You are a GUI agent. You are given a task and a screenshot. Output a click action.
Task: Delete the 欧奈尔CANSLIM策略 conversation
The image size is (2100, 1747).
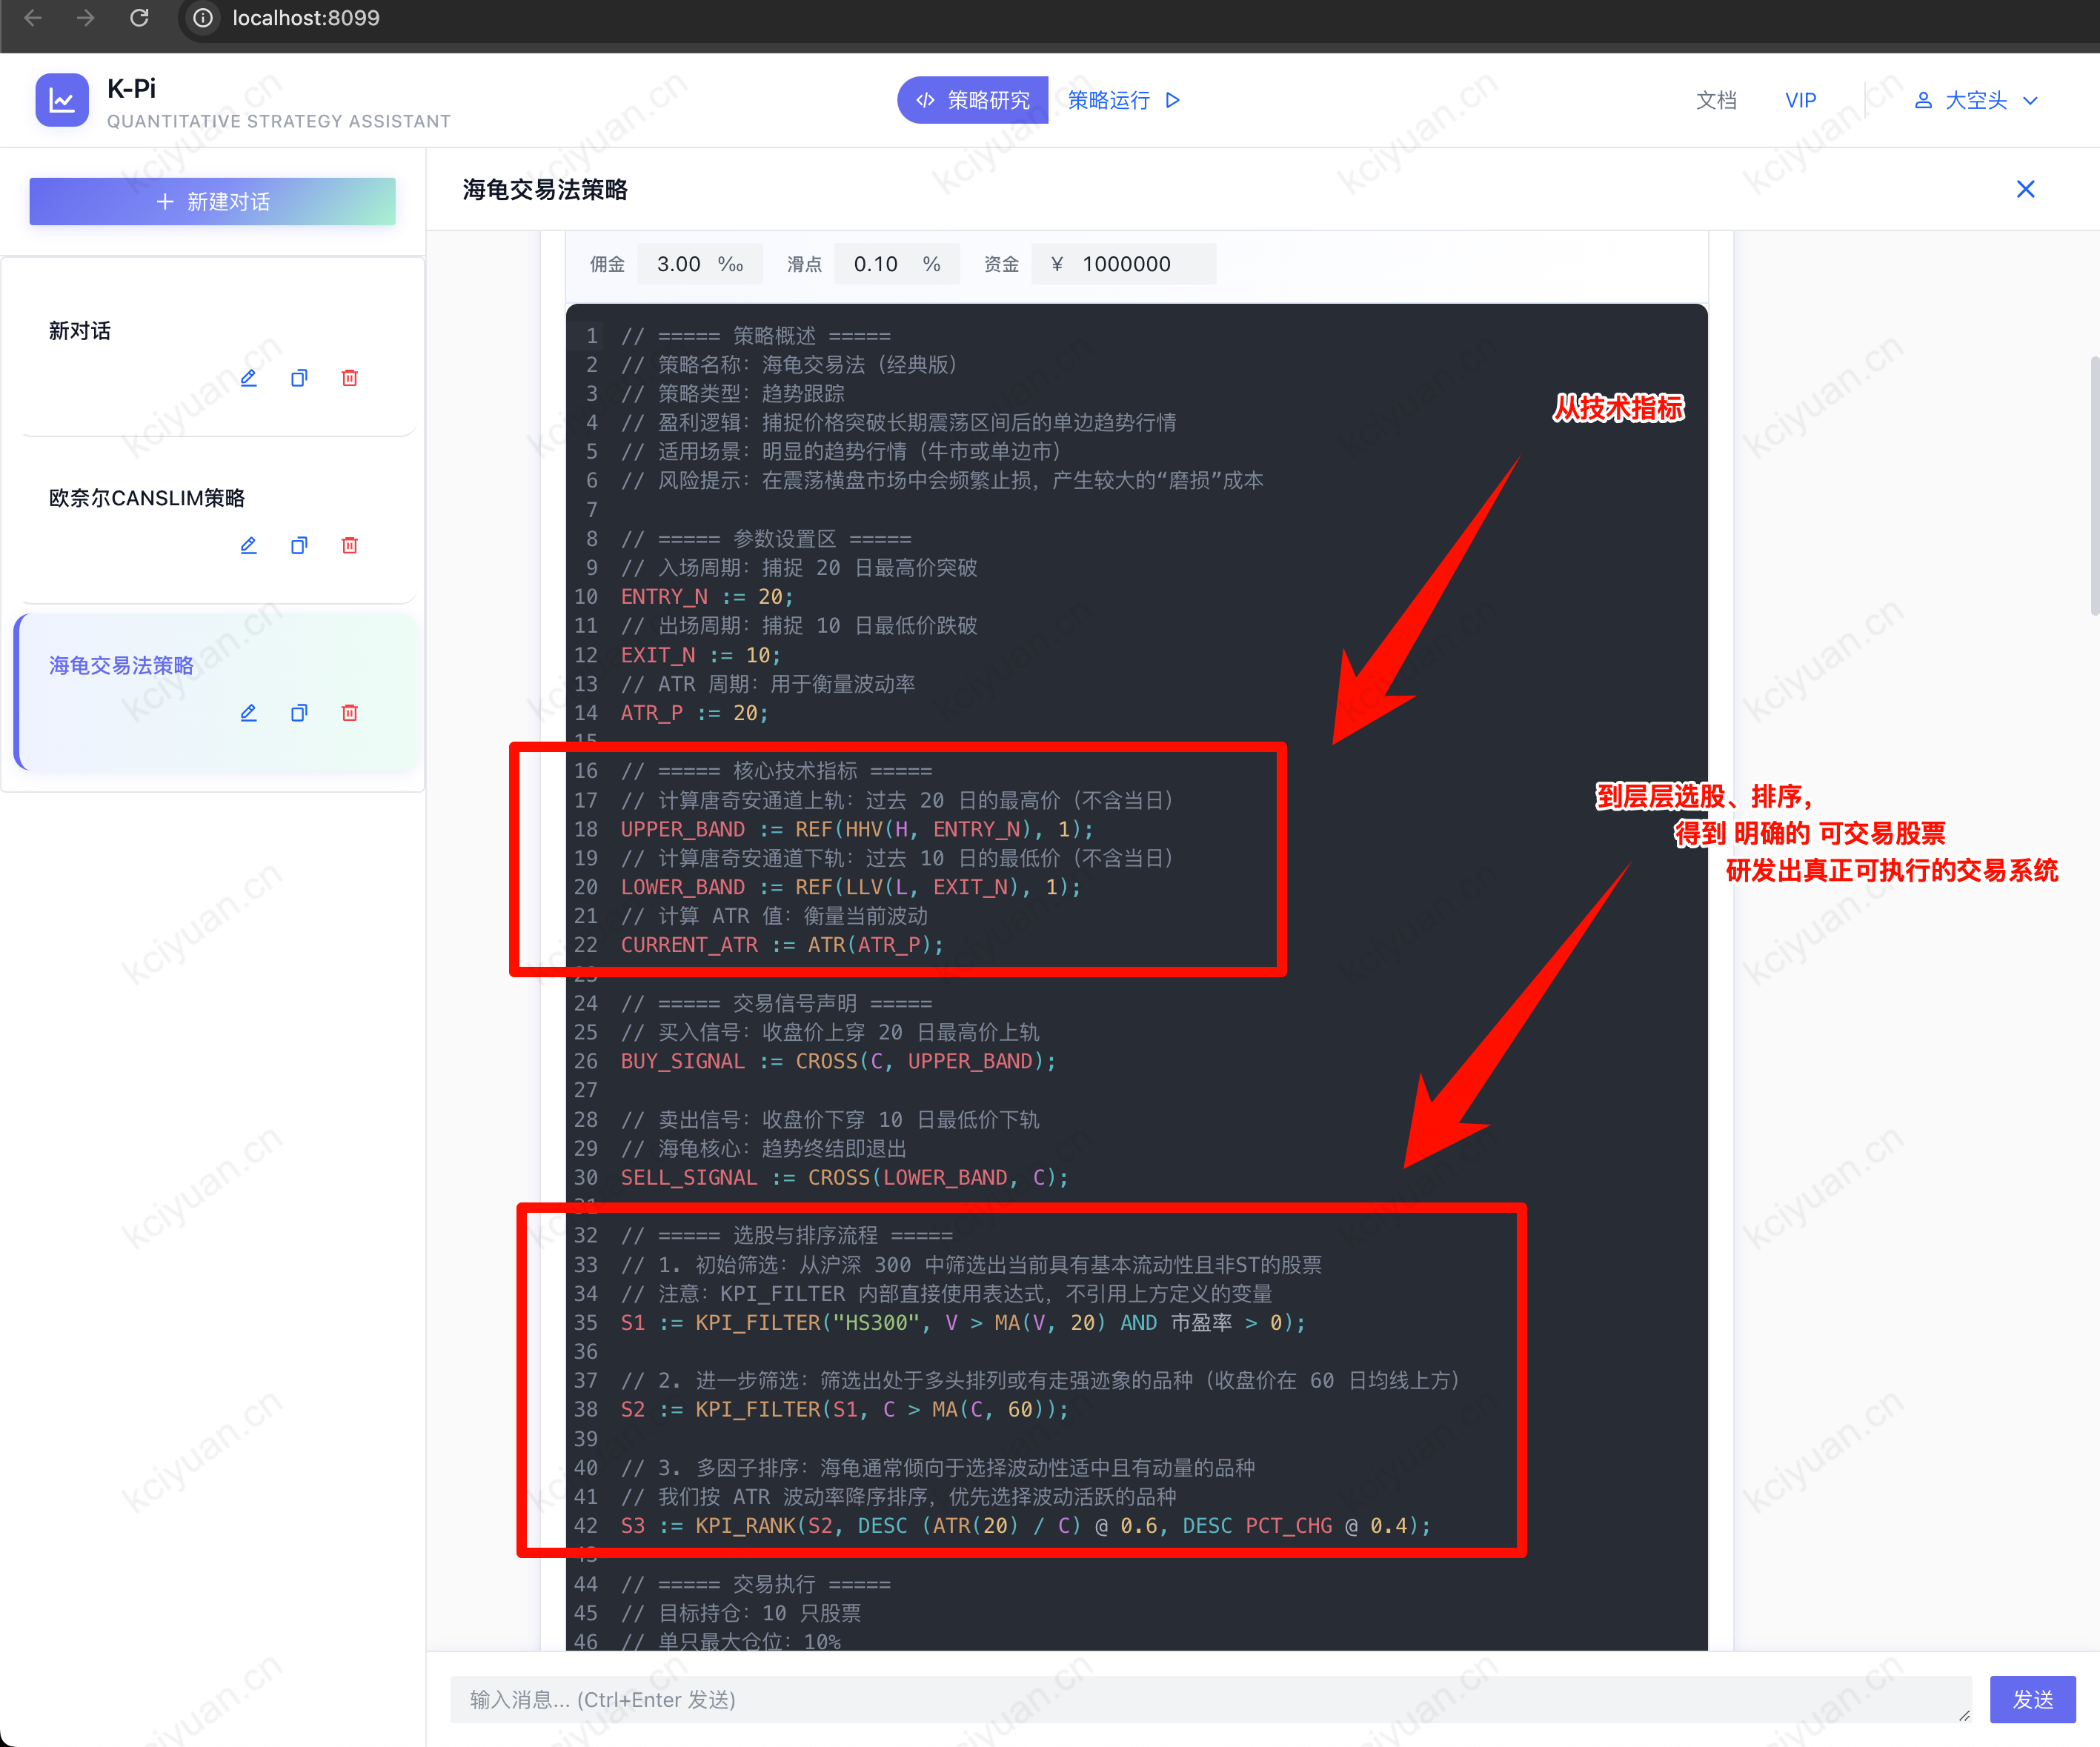(x=350, y=545)
